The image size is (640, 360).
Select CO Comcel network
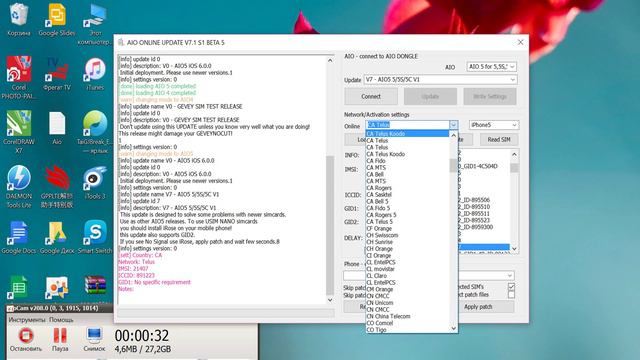point(407,323)
